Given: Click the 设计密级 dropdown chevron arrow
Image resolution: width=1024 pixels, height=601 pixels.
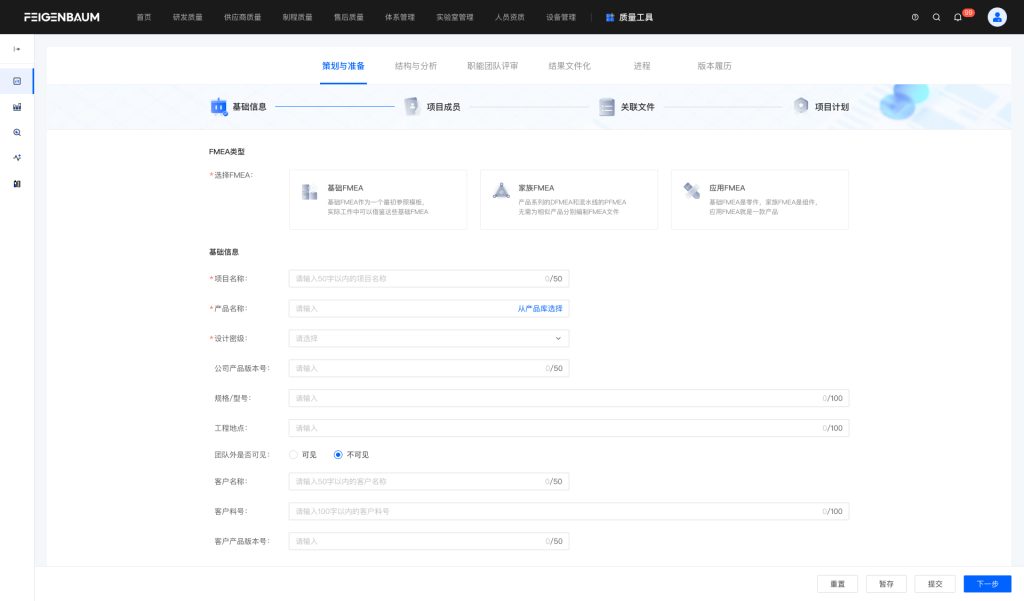Looking at the screenshot, I should point(558,338).
